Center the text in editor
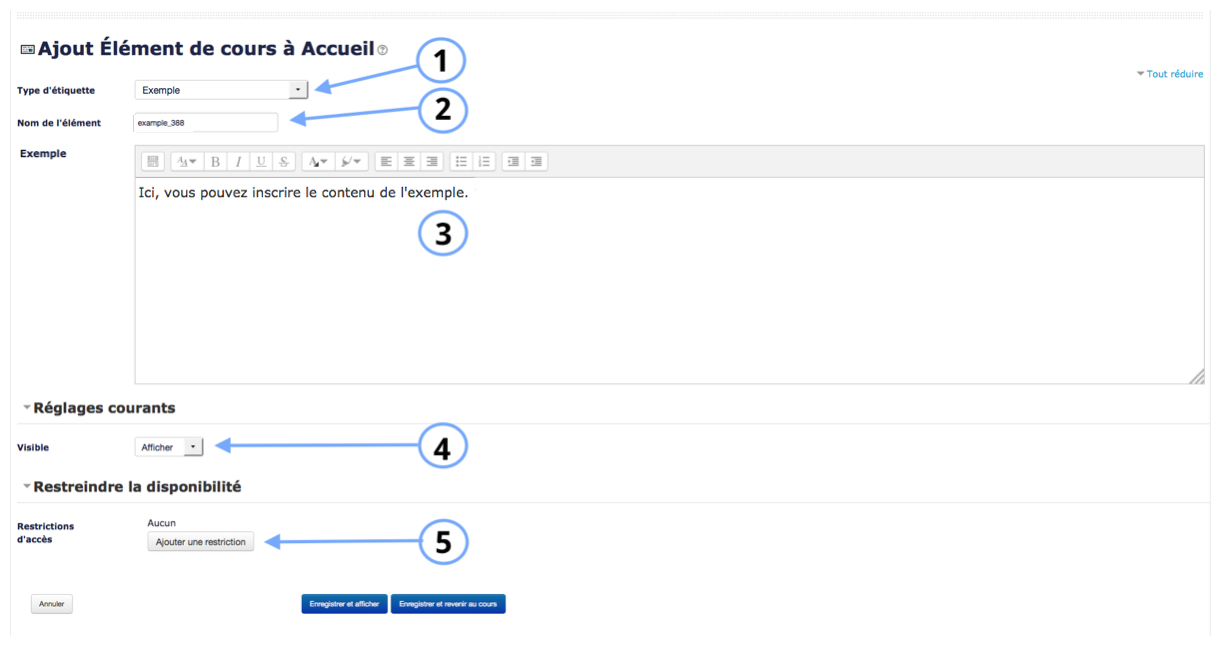This screenshot has width=1222, height=656. click(x=409, y=161)
